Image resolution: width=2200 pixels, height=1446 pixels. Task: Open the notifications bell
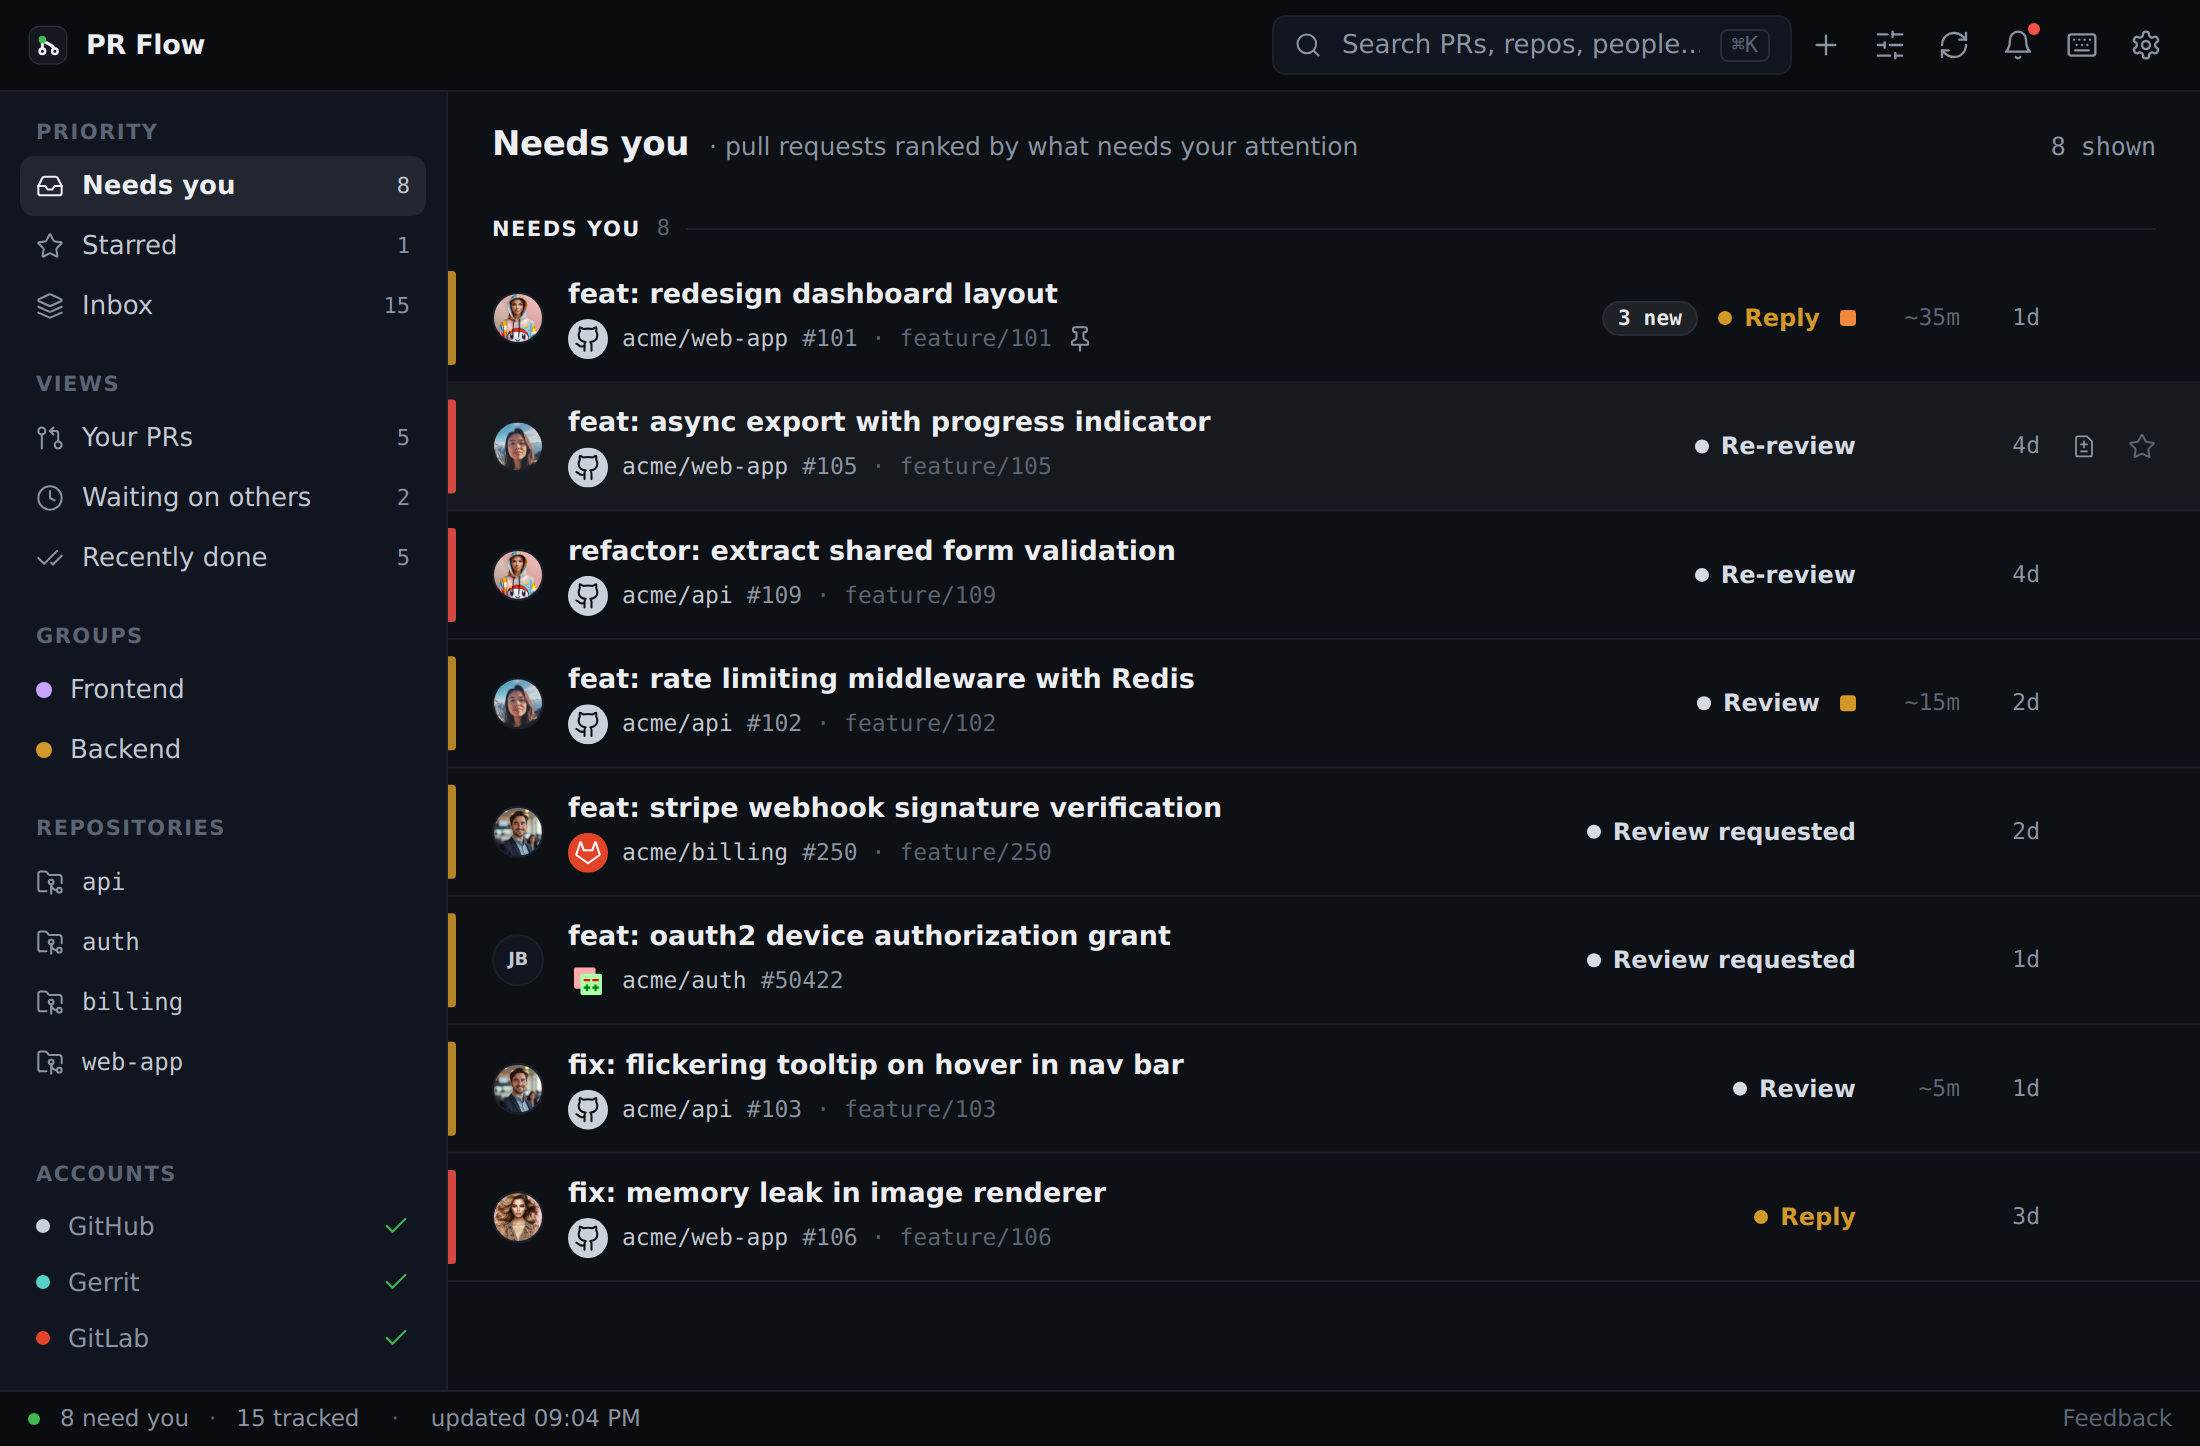(x=2018, y=45)
